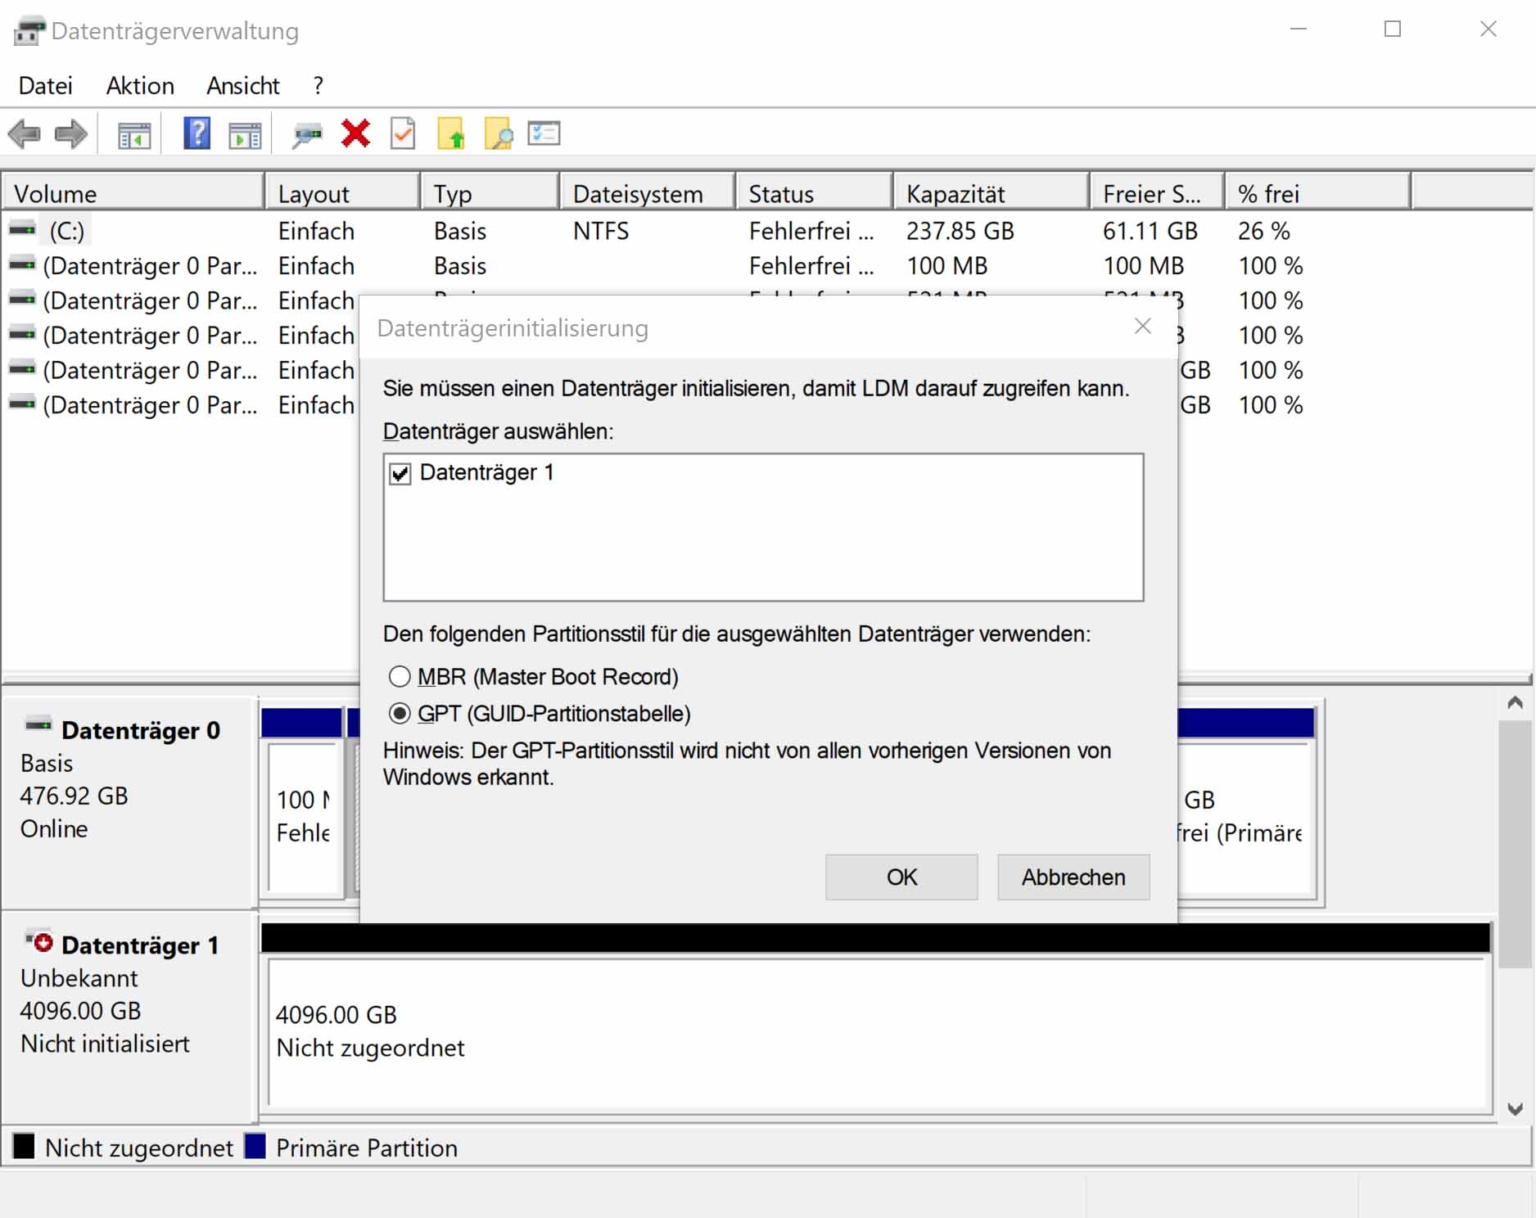This screenshot has height=1218, width=1536.
Task: Sort by Freier S... column header
Action: click(x=1157, y=193)
